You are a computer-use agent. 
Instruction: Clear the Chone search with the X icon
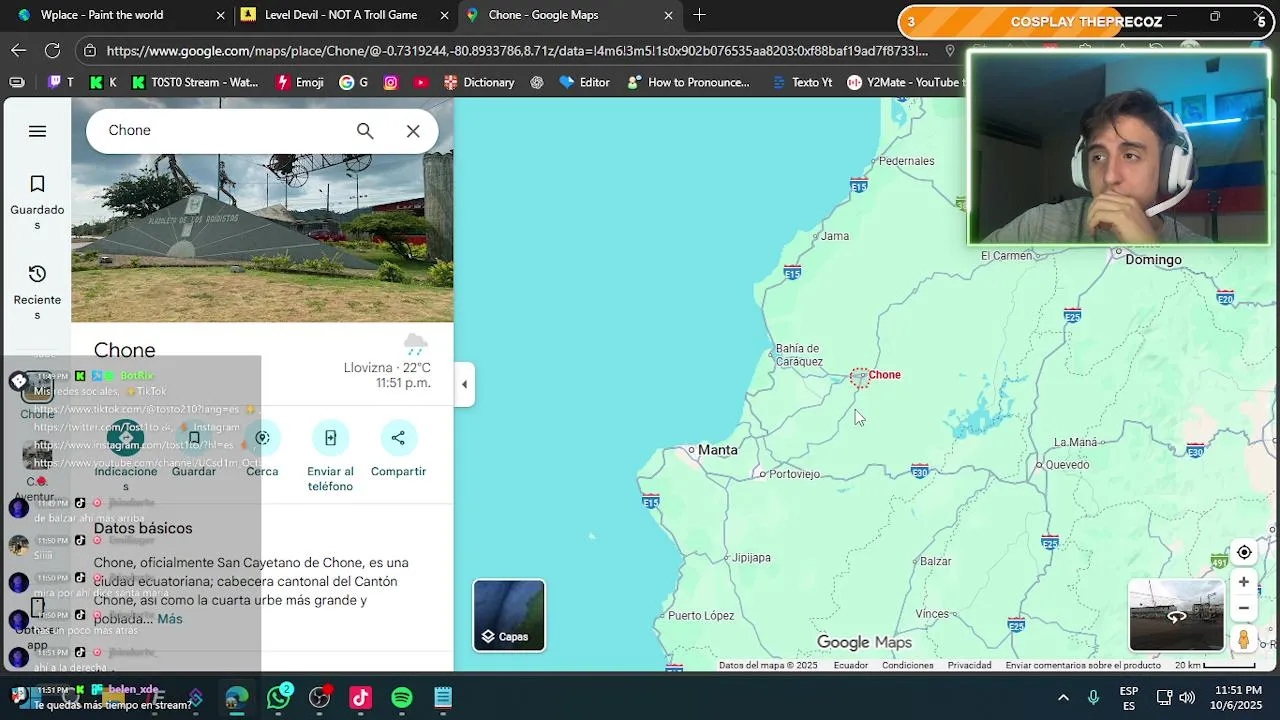click(413, 131)
